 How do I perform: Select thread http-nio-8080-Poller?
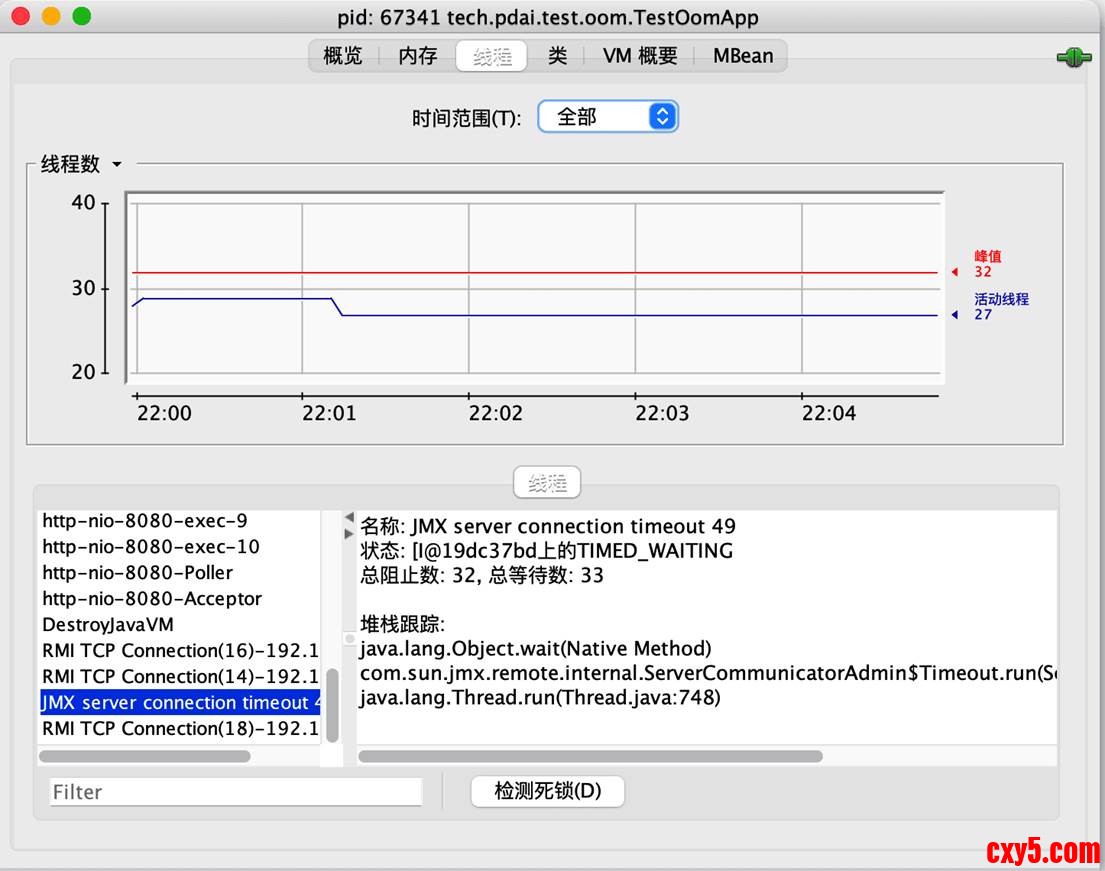tap(180, 573)
